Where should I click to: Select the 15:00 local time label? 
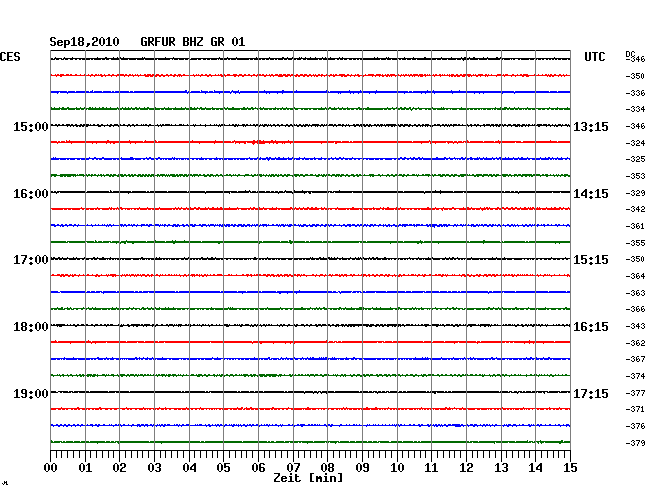pos(31,127)
